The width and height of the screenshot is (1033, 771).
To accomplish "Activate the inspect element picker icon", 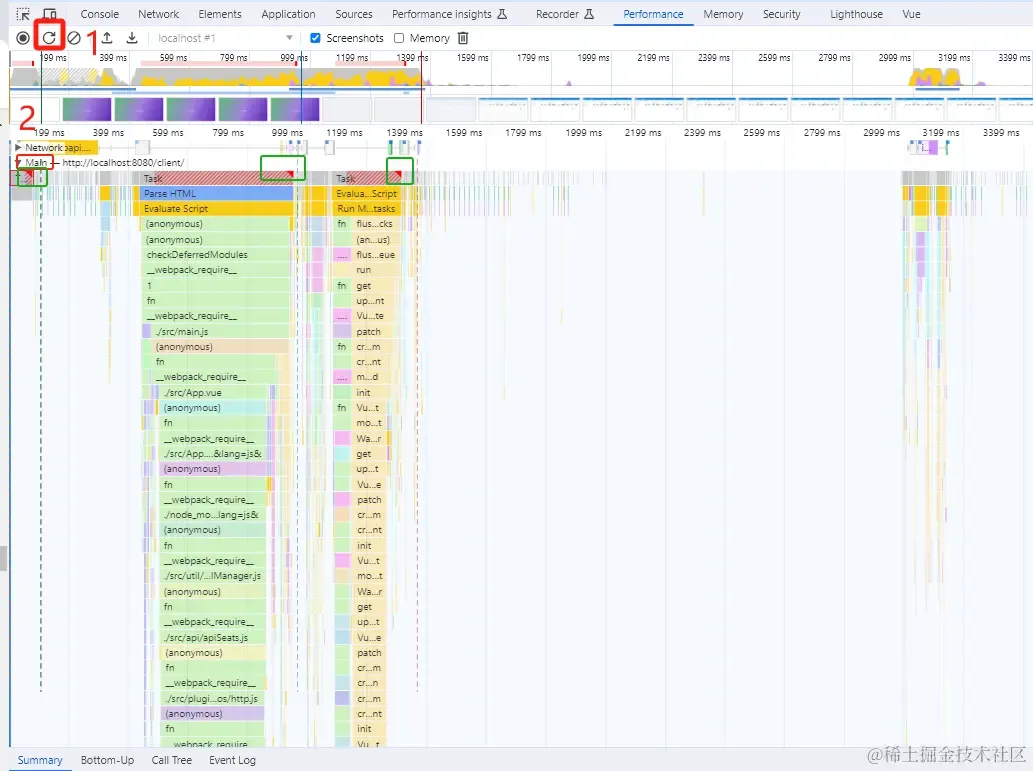I will pyautogui.click(x=23, y=14).
